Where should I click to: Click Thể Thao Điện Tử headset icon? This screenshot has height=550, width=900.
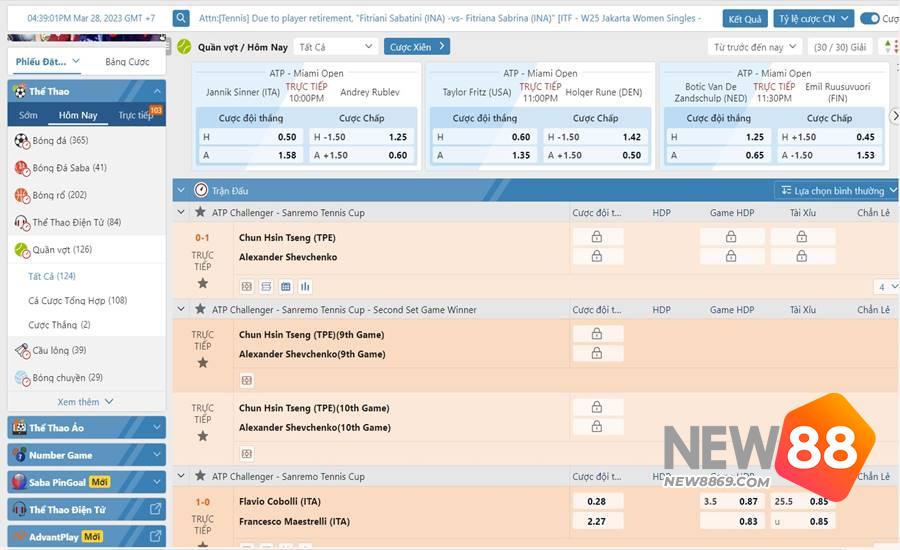[22, 223]
